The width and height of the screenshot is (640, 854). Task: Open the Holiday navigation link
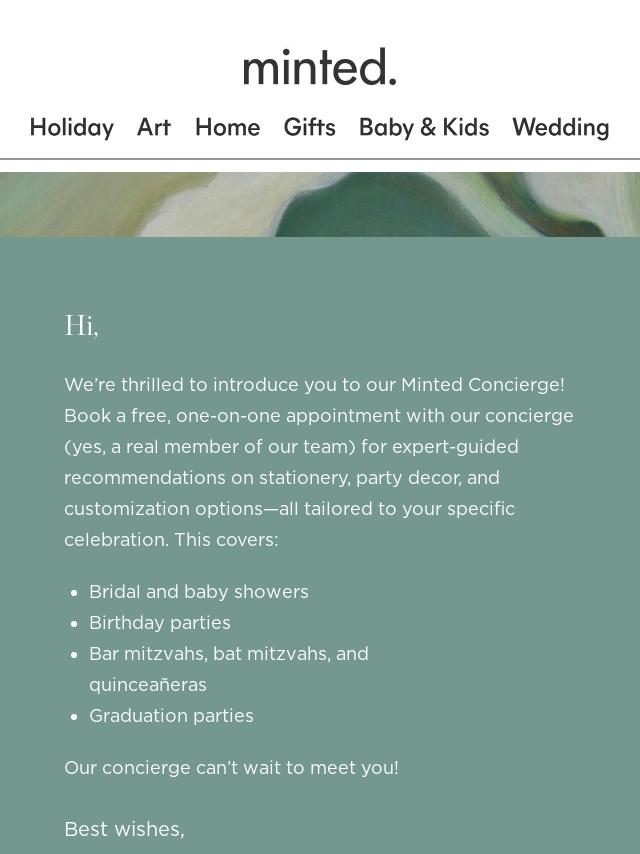point(72,127)
